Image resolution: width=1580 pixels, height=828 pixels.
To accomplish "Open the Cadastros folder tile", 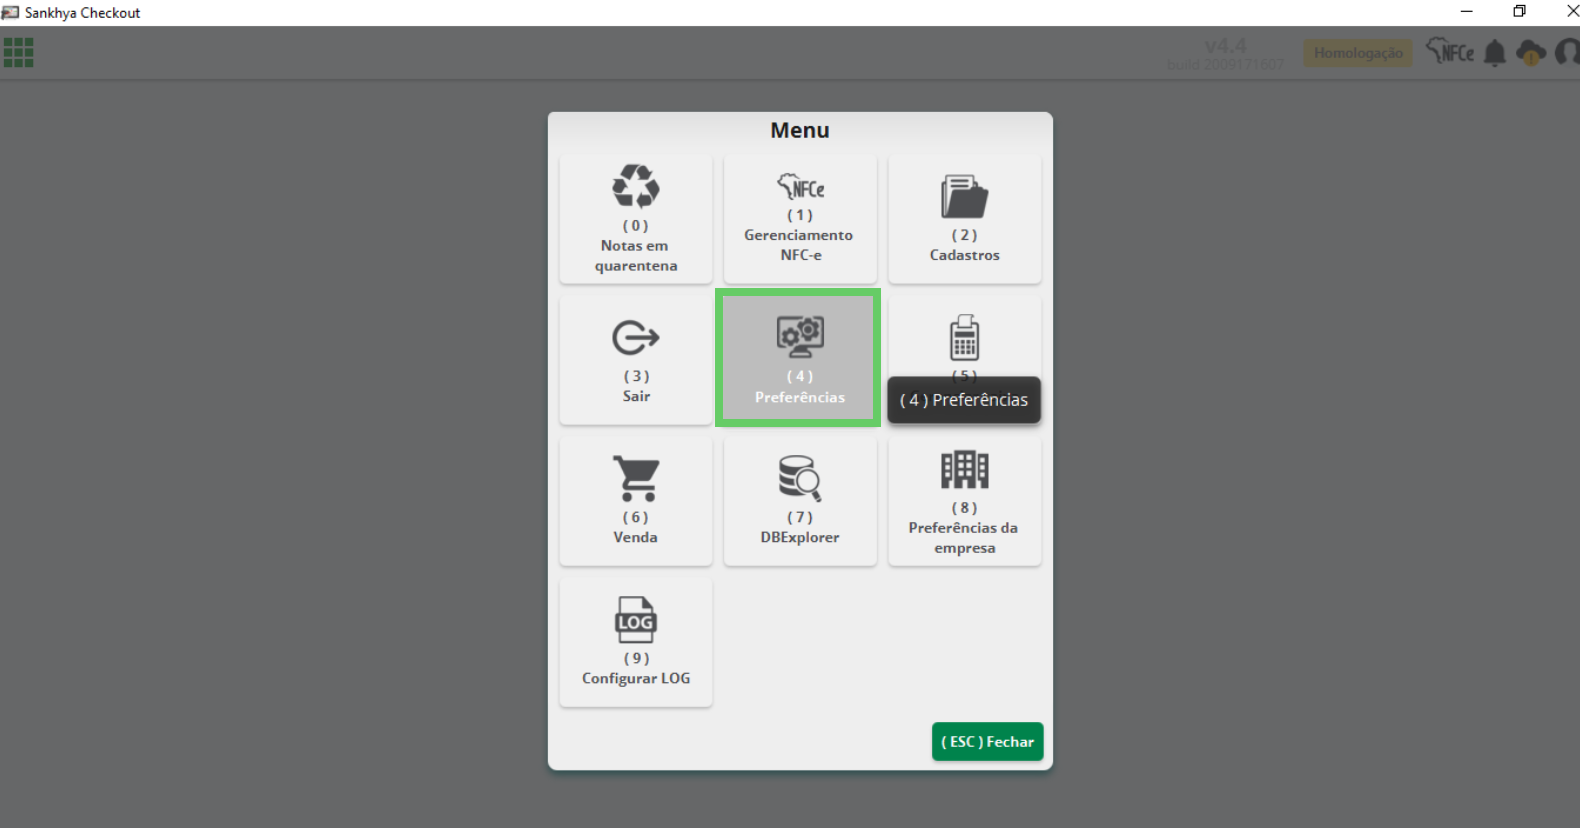I will pos(964,219).
